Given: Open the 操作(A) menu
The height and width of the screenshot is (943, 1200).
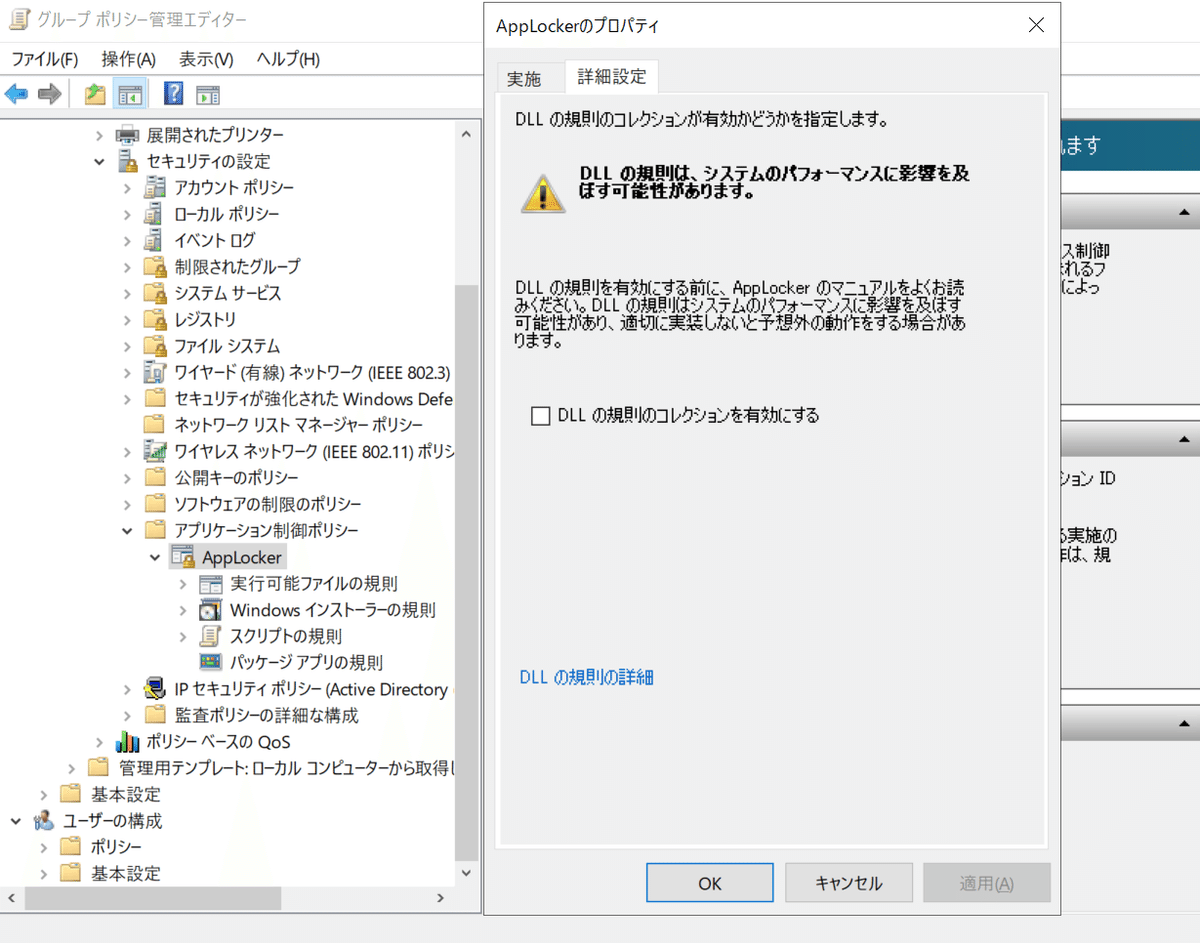Looking at the screenshot, I should coord(129,59).
